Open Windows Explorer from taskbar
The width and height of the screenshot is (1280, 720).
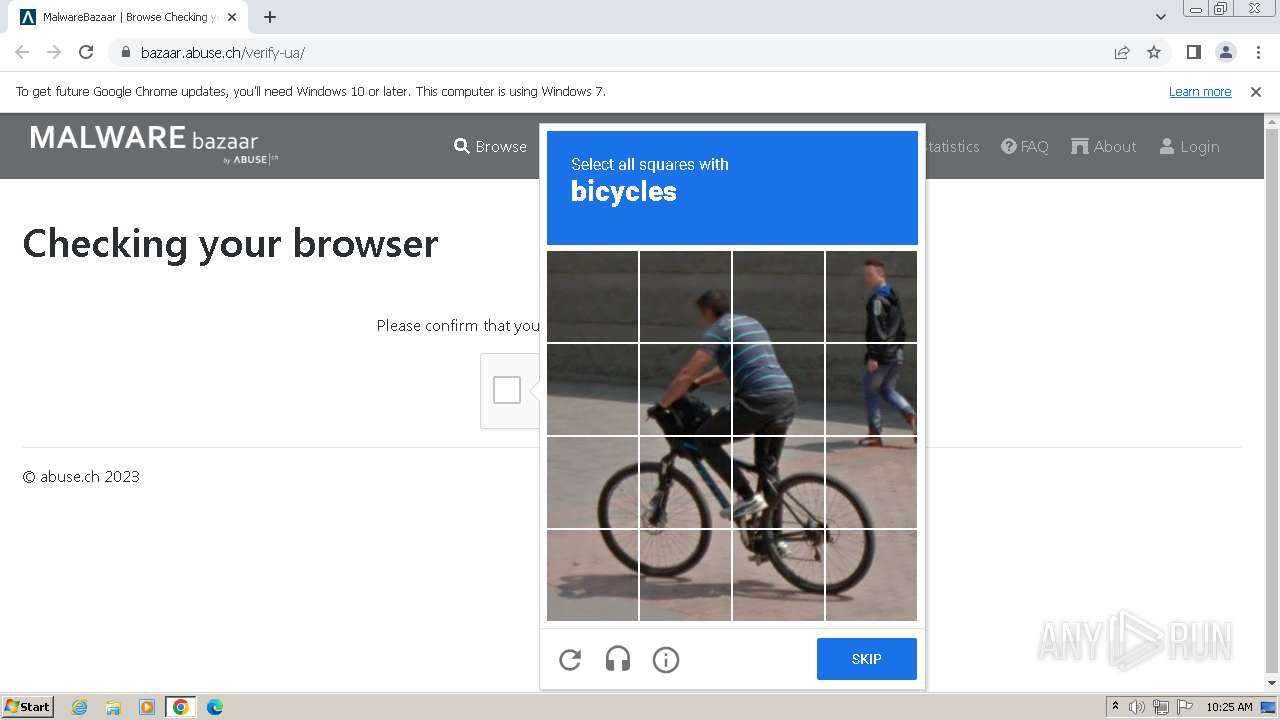[113, 707]
